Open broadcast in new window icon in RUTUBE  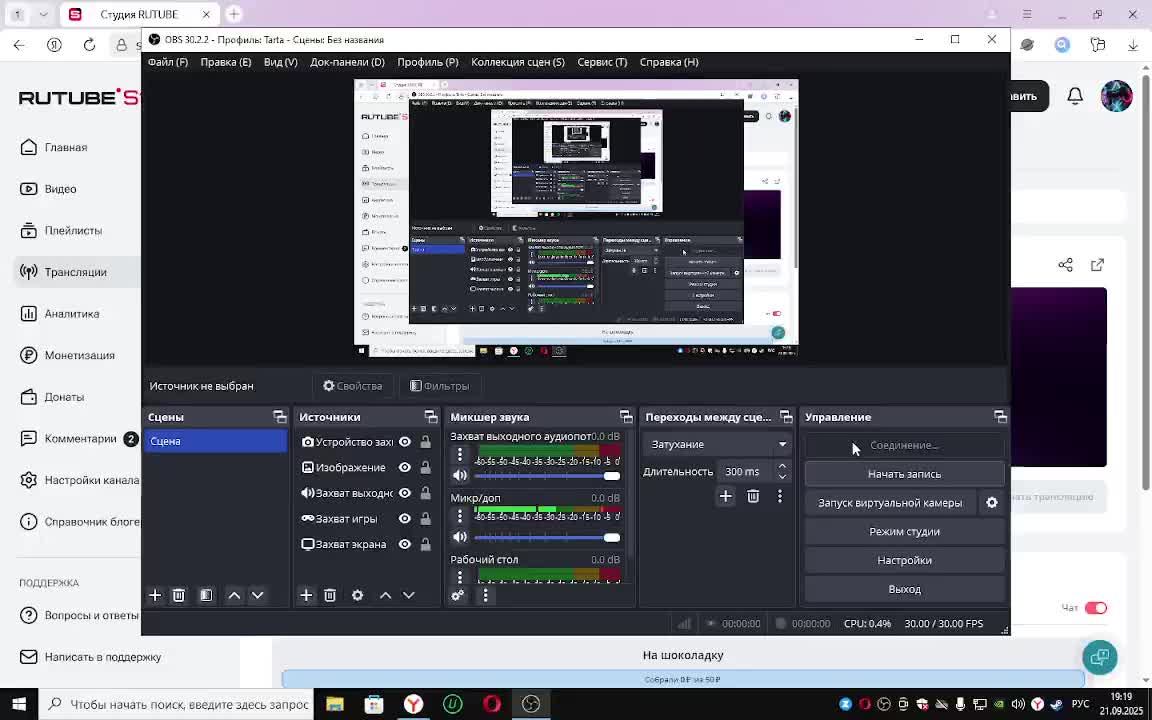(1098, 264)
